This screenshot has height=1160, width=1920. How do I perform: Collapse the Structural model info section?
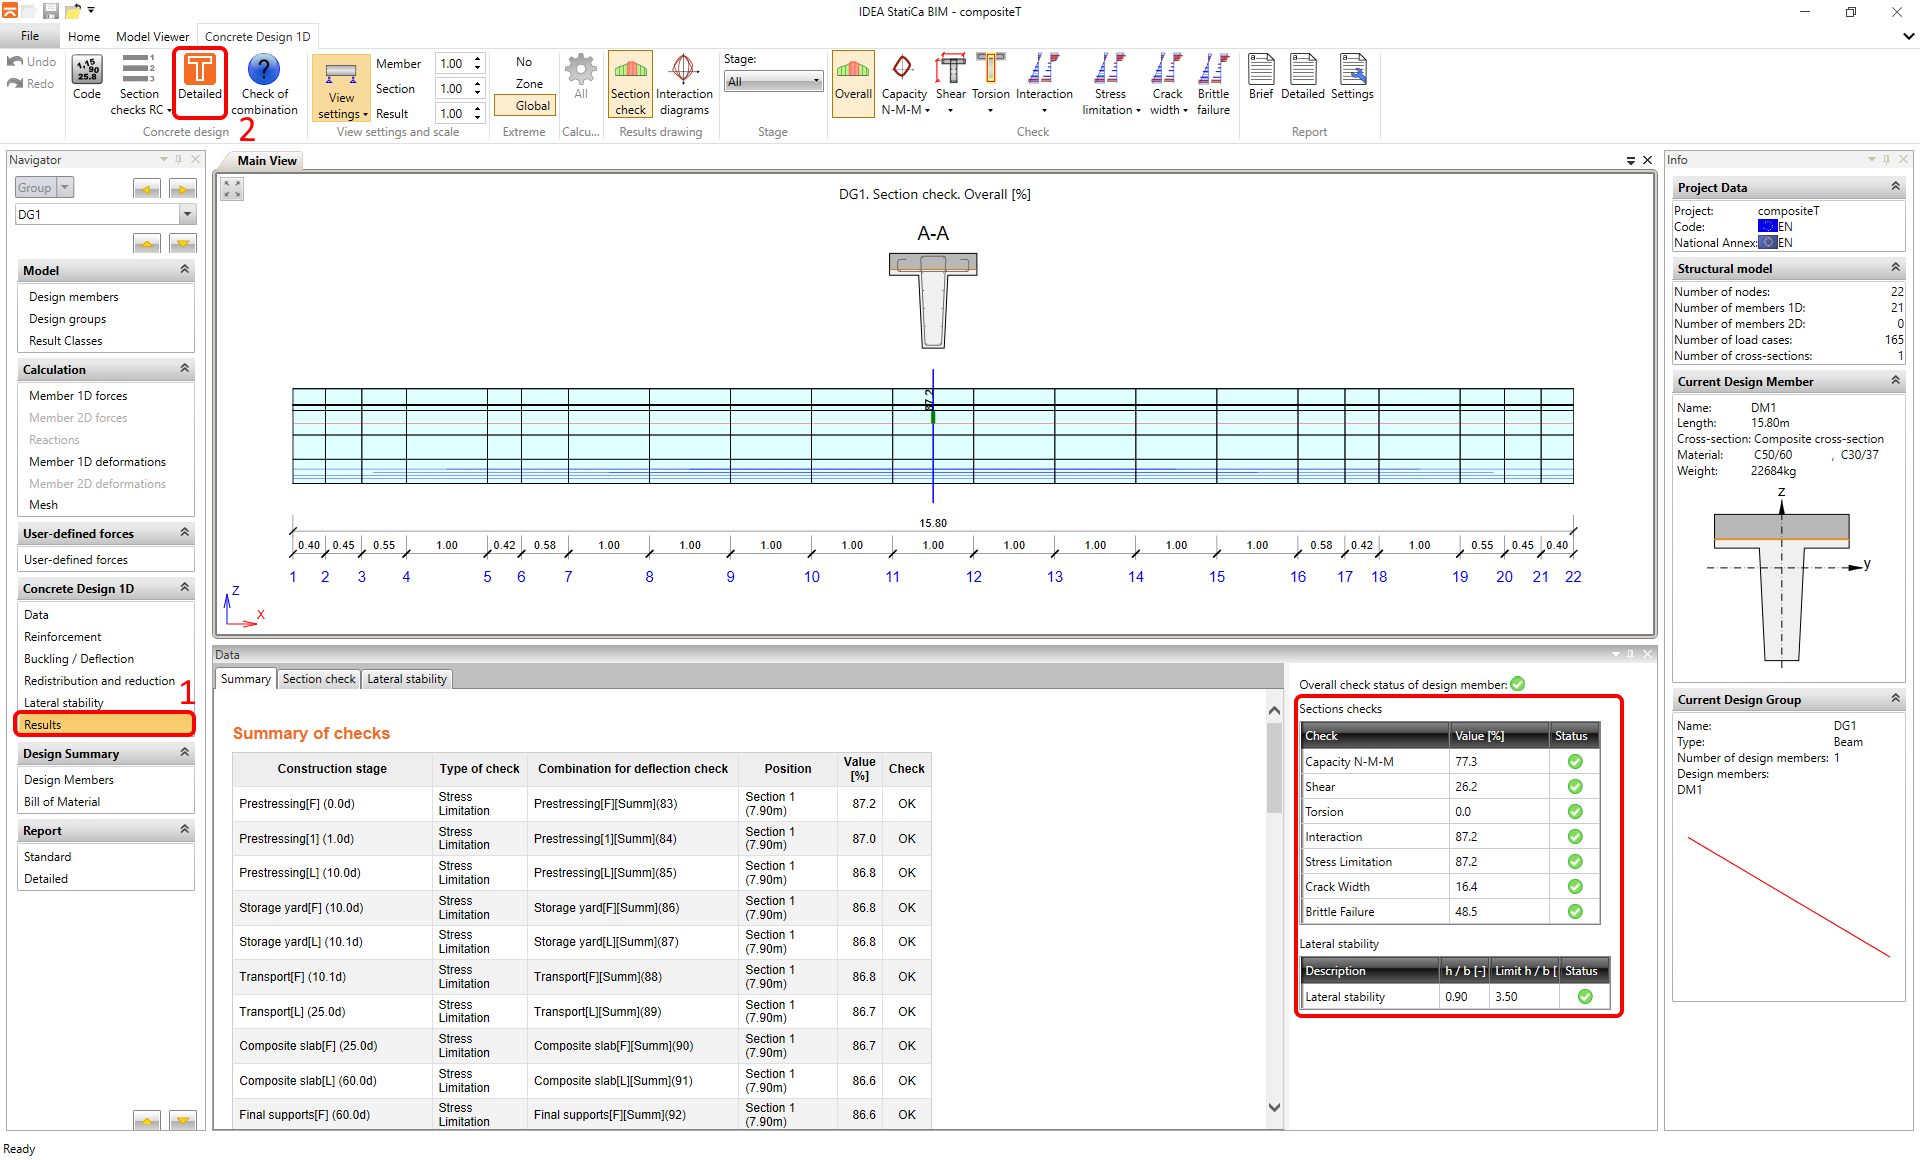[x=1896, y=267]
